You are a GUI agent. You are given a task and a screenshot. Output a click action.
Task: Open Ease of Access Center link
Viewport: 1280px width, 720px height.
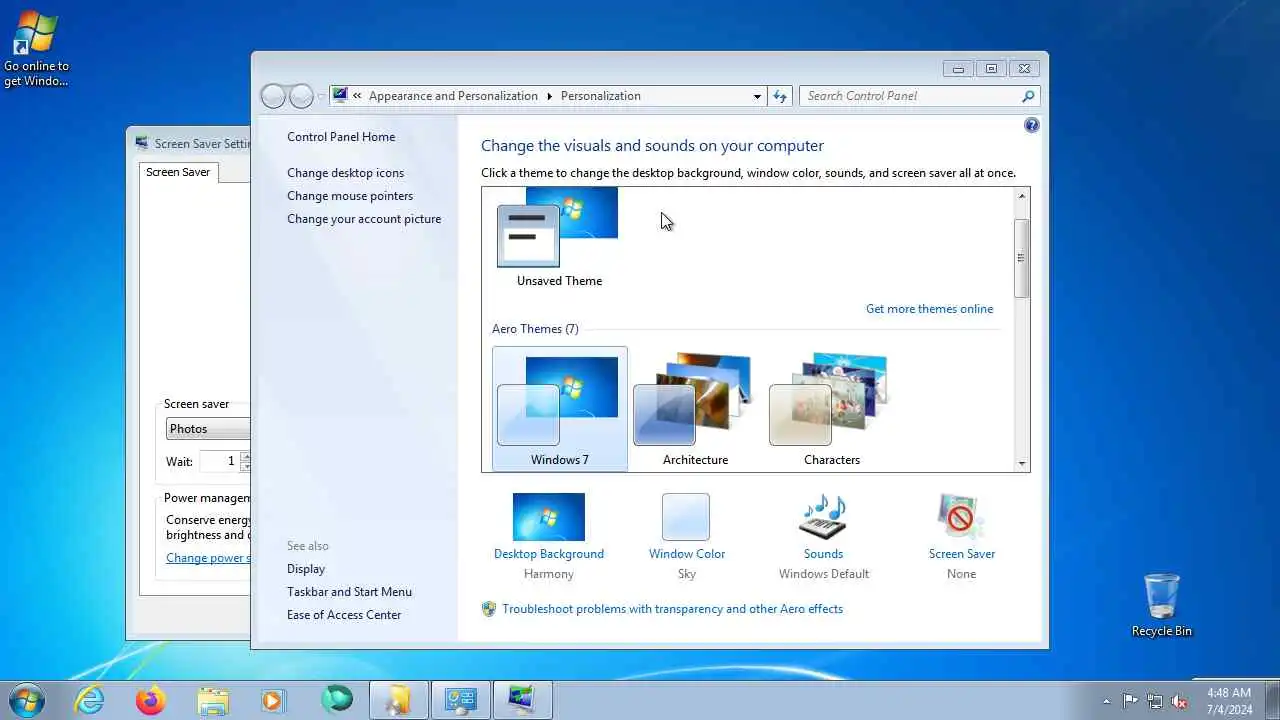tap(344, 615)
